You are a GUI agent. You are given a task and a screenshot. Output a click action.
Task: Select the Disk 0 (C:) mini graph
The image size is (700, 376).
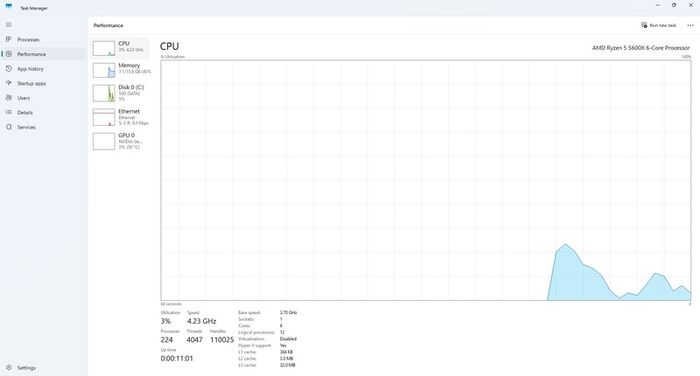pyautogui.click(x=104, y=93)
